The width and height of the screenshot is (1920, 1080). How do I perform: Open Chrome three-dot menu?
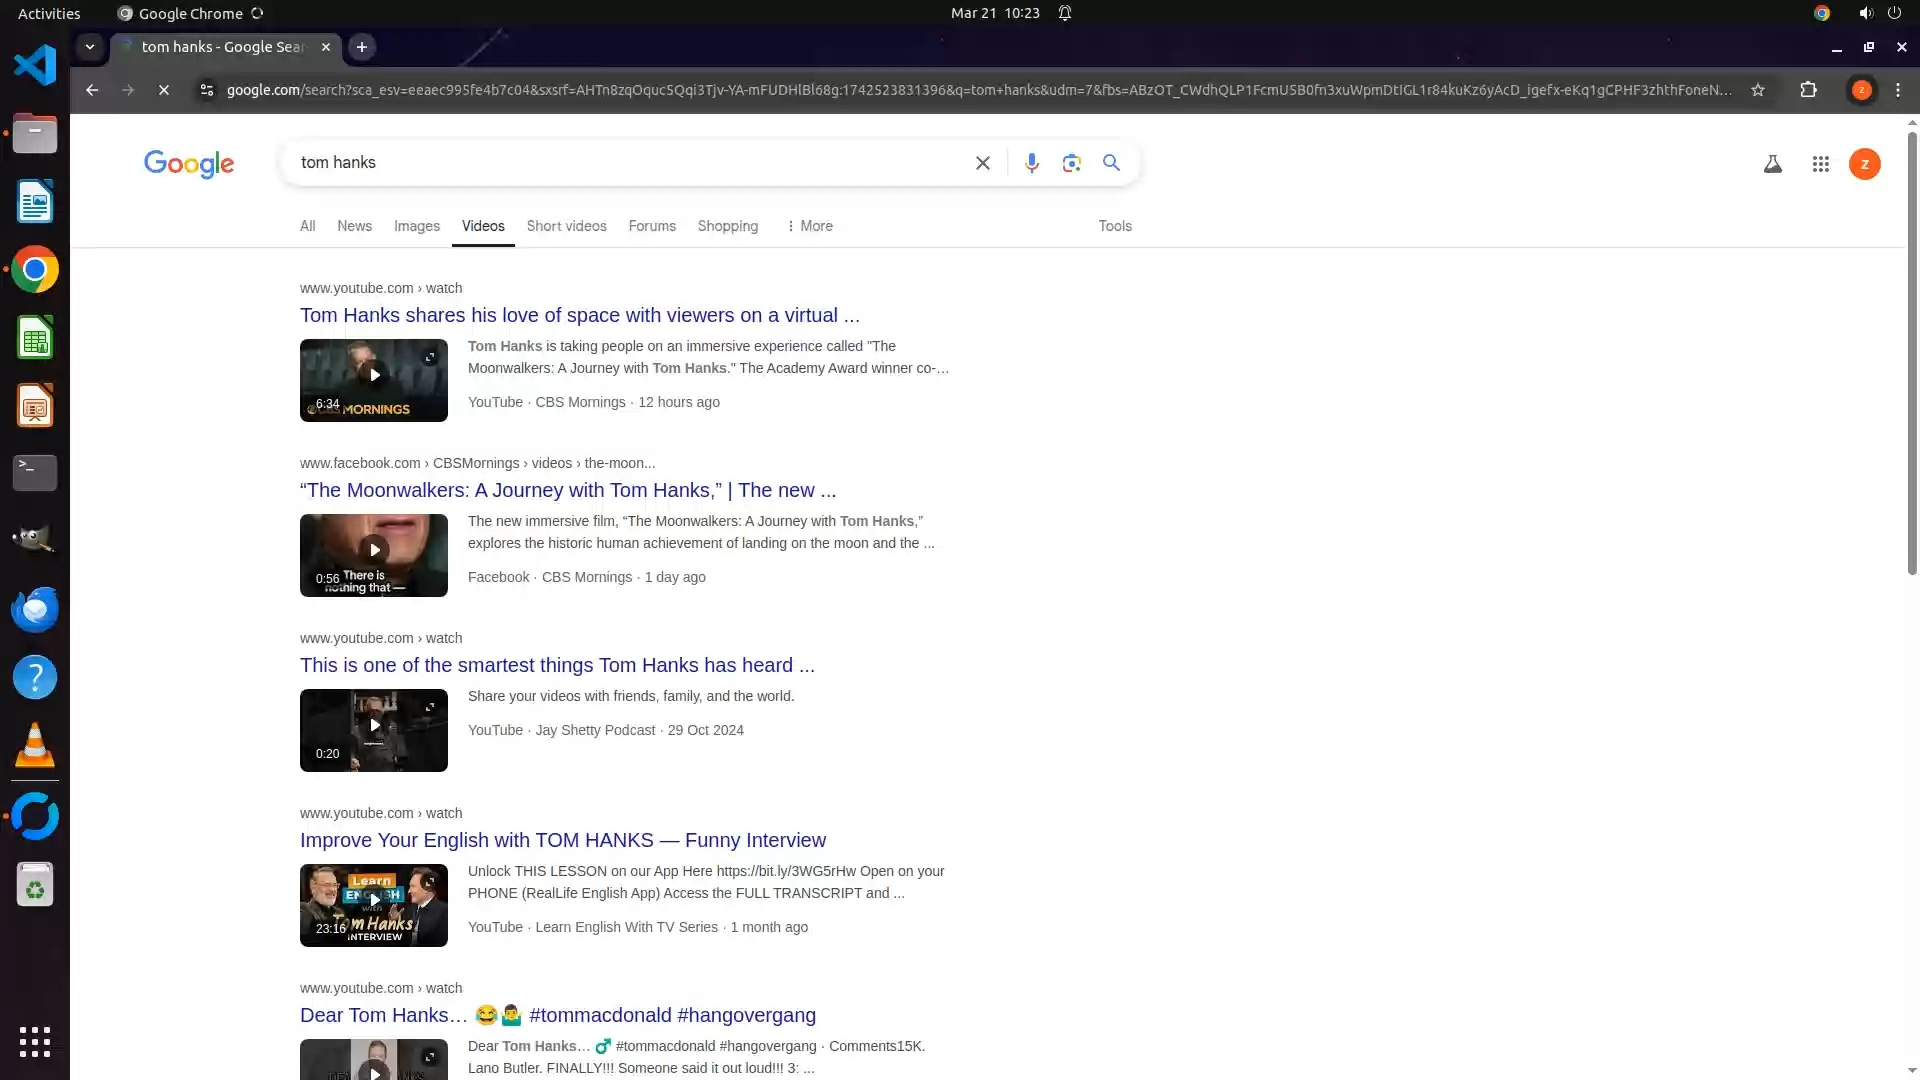point(1897,90)
